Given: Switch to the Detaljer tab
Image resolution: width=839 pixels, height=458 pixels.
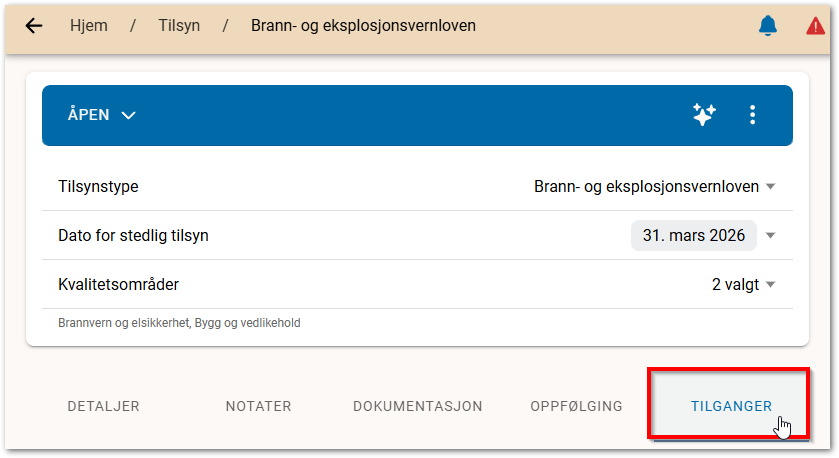Looking at the screenshot, I should pos(103,406).
